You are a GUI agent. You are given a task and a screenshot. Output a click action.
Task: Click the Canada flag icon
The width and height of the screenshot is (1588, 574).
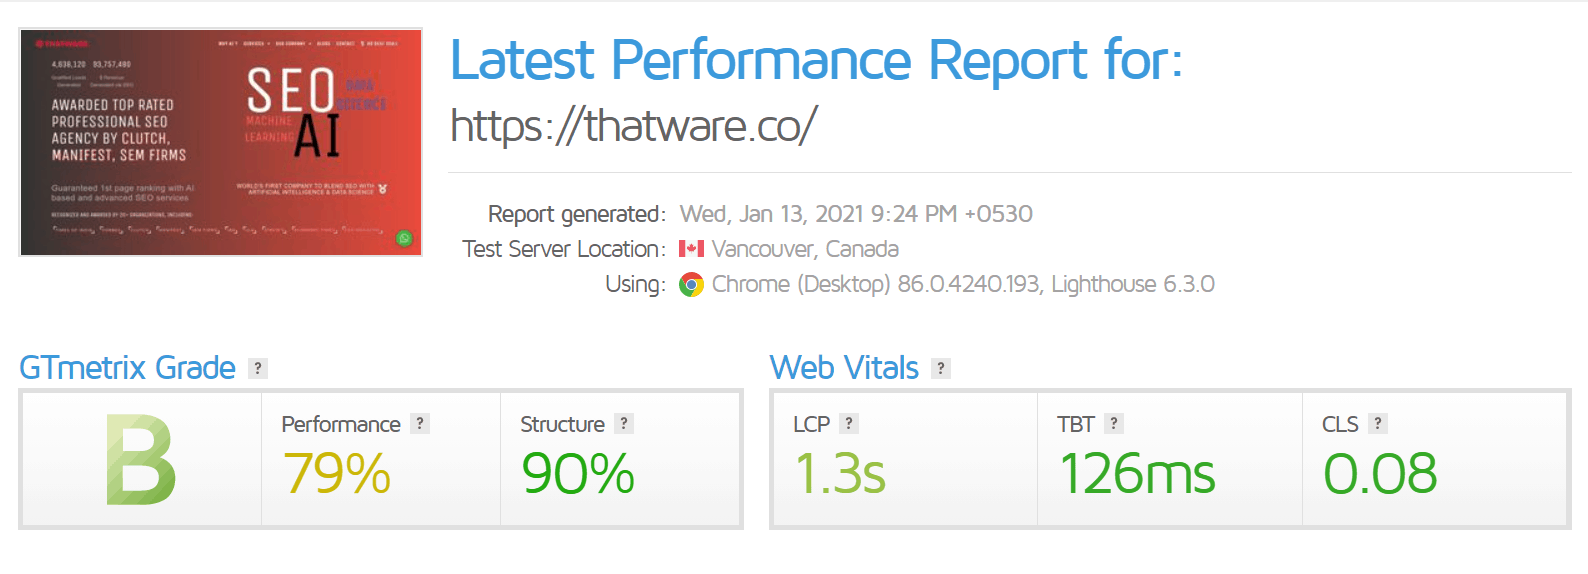(x=691, y=249)
